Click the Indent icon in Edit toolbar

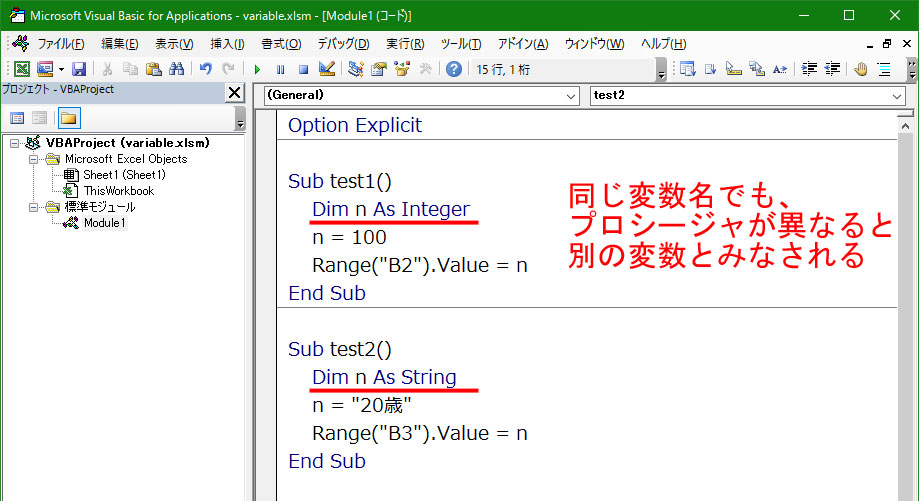tap(808, 69)
